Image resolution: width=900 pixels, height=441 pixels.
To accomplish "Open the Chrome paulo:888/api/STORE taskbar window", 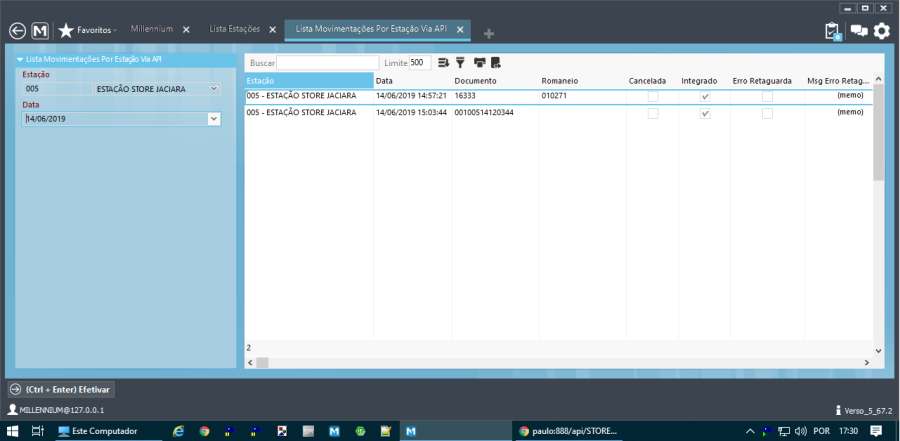I will pos(568,431).
